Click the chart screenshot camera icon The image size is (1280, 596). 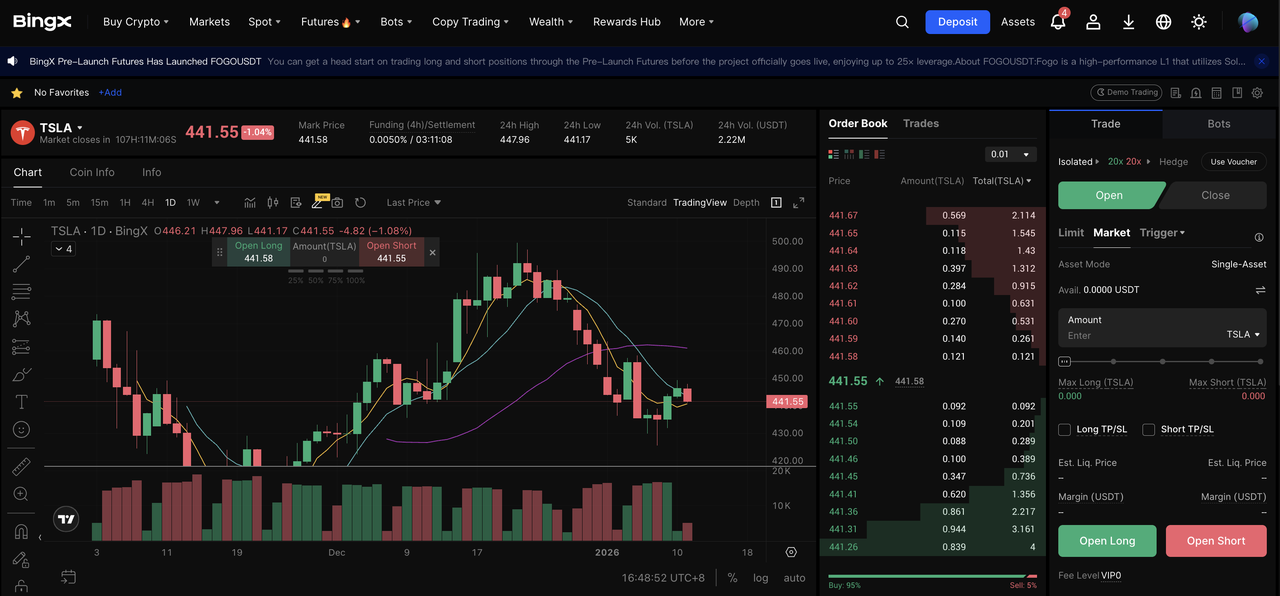click(337, 203)
